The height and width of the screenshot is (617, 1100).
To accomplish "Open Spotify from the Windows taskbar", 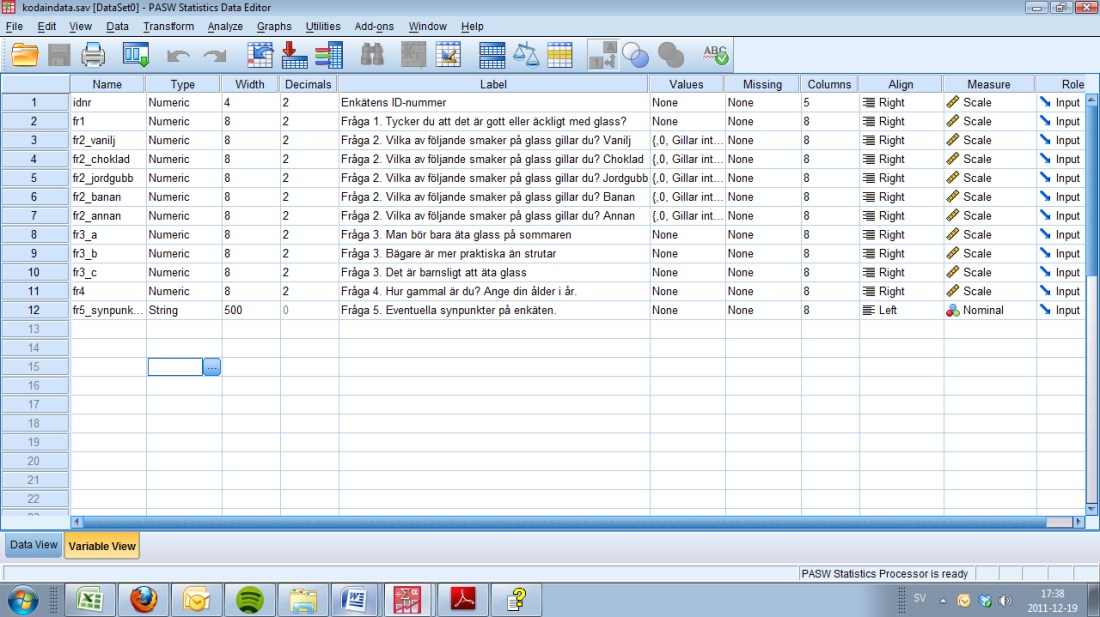I will coord(249,599).
